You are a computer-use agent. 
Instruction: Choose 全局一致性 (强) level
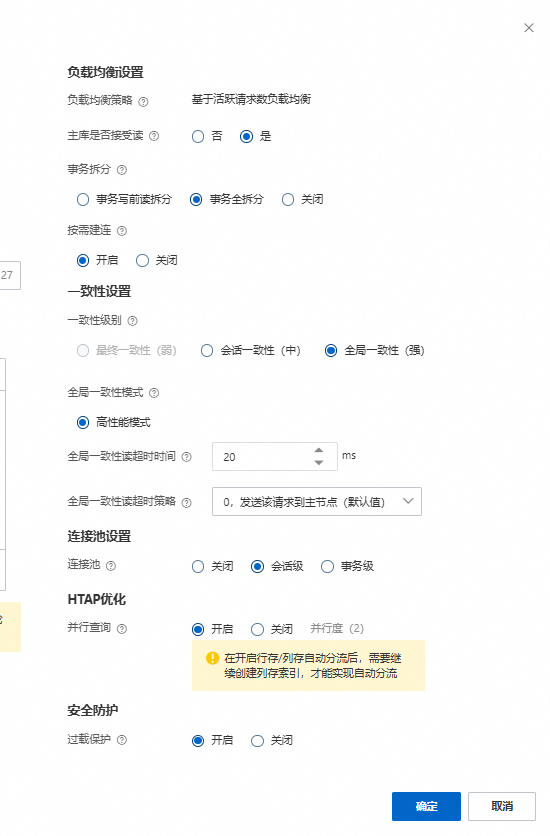click(331, 350)
